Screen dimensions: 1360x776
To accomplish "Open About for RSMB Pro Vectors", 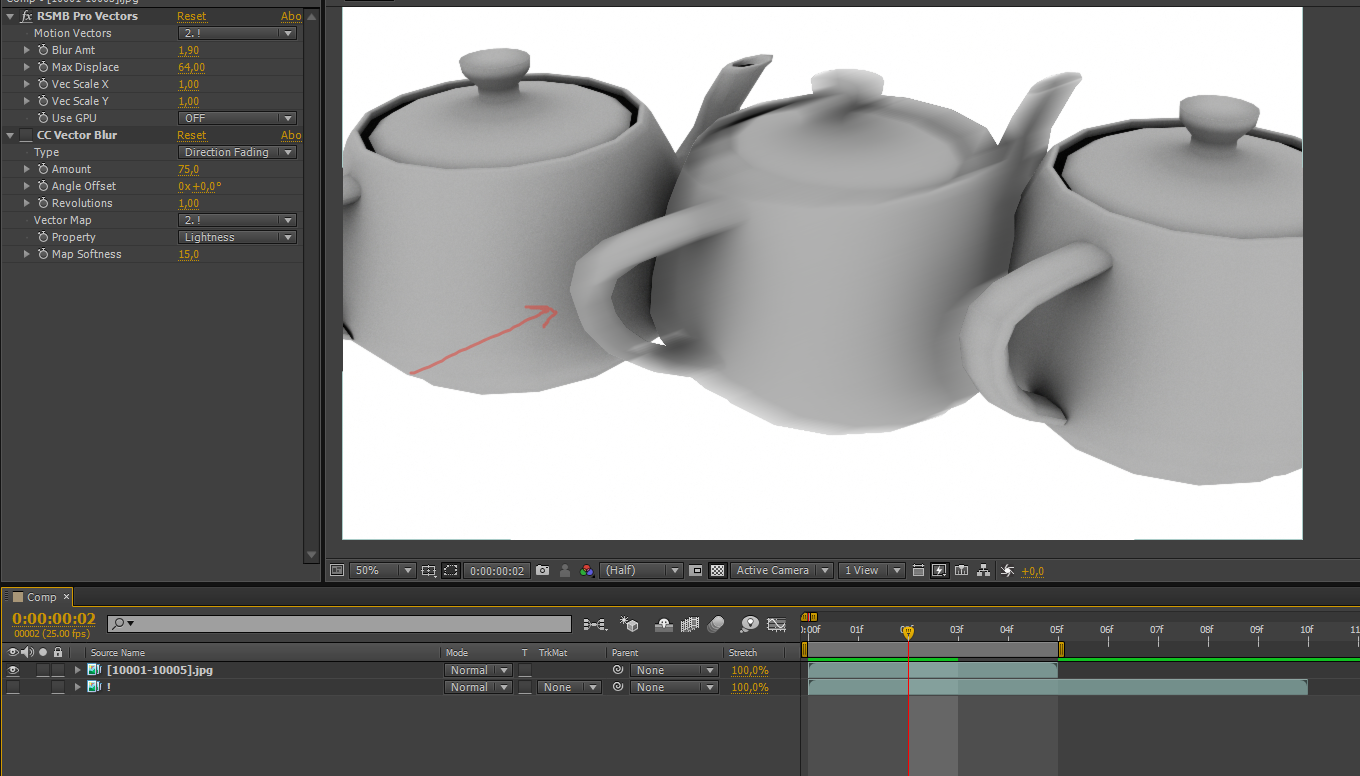I will pos(291,16).
